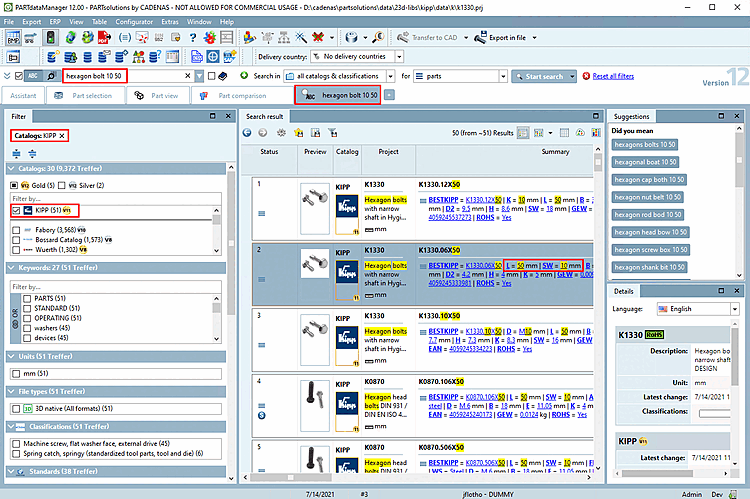Click the PDF export icon
The width and height of the screenshot is (750, 499).
pos(104,37)
